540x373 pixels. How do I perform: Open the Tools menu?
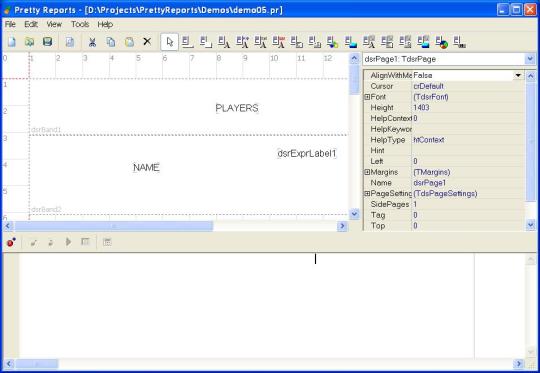(80, 24)
